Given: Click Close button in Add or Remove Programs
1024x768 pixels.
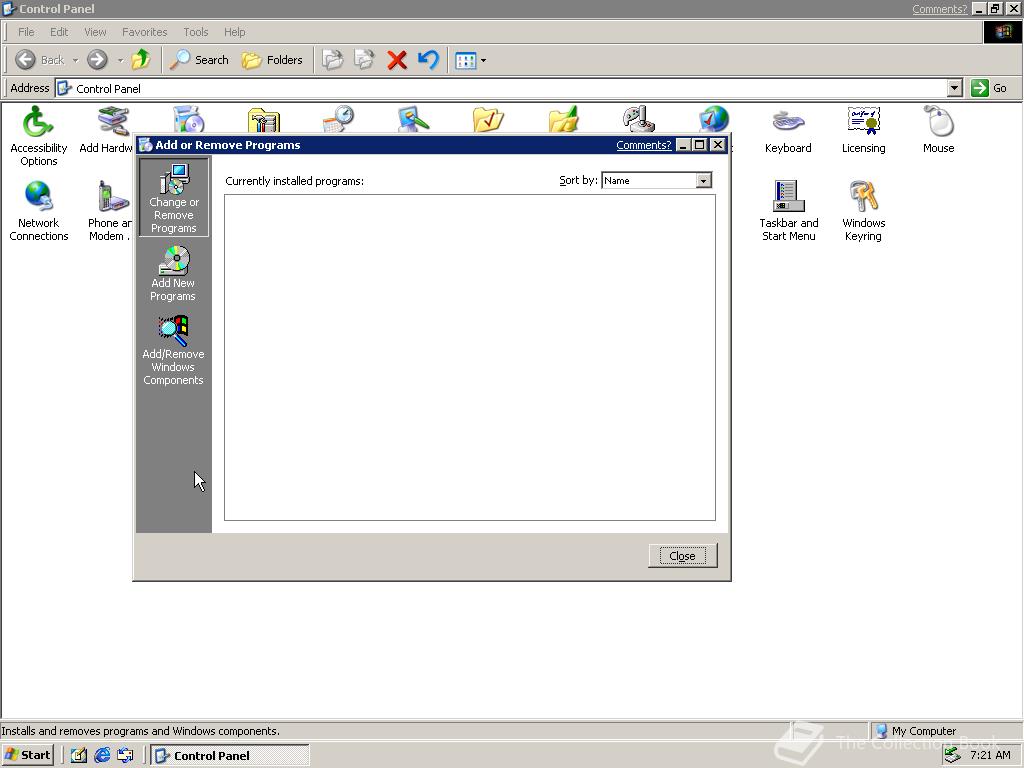Looking at the screenshot, I should 682,556.
